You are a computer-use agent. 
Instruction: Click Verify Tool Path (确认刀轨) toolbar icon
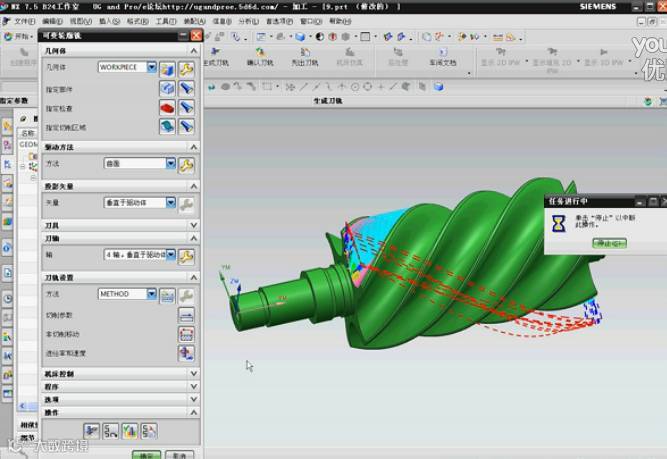260,57
